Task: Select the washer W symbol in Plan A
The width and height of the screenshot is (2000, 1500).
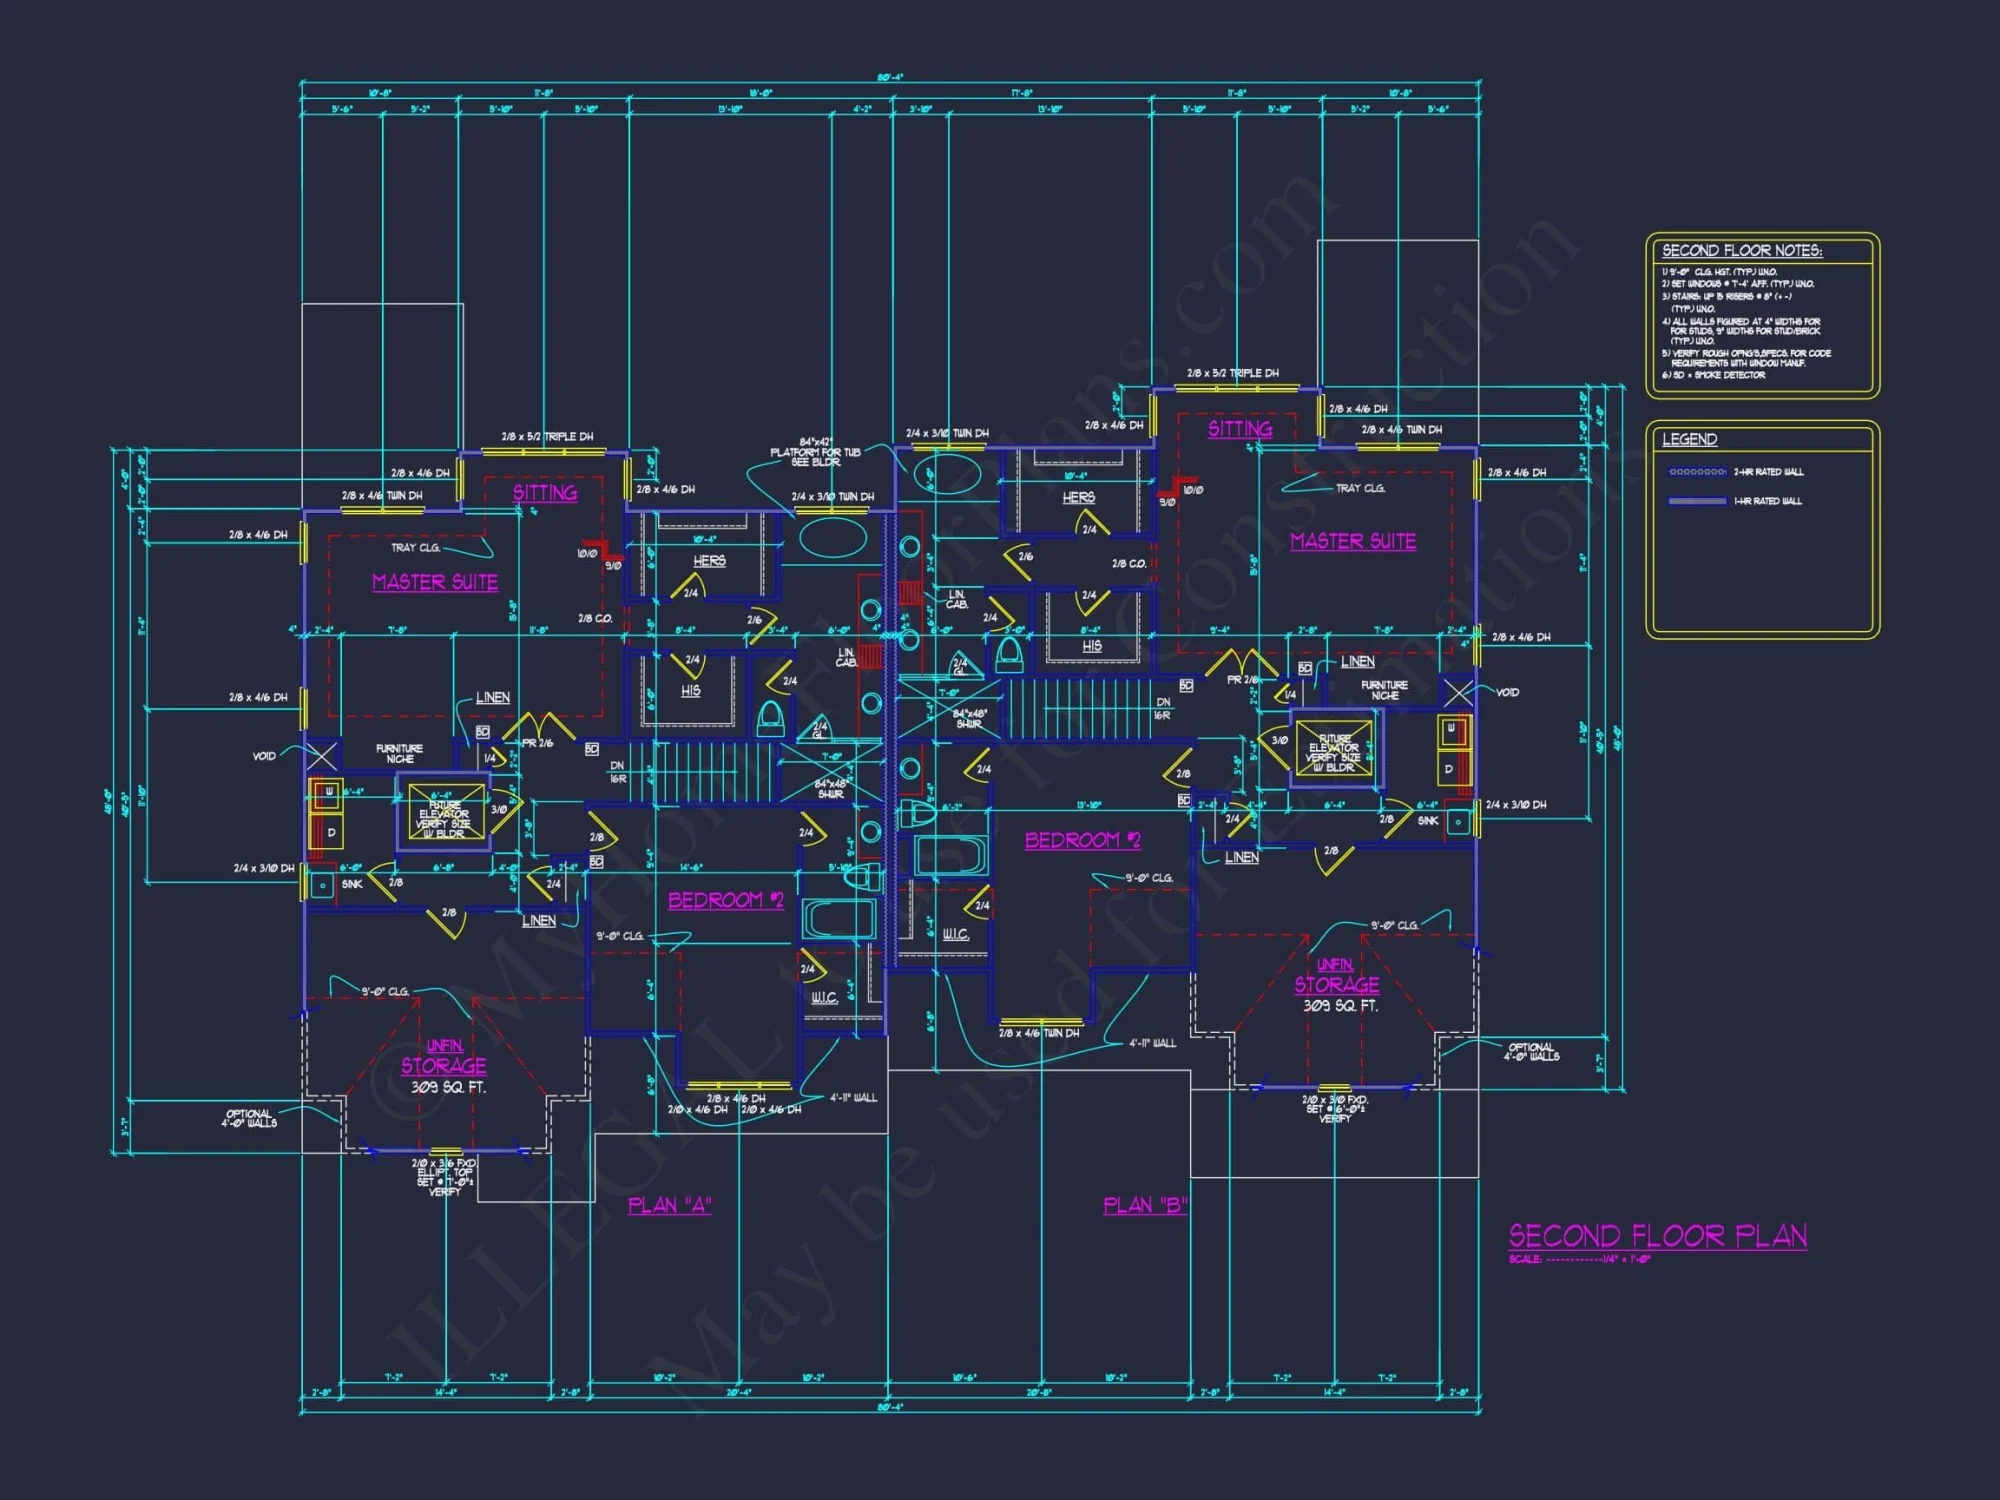Action: click(x=327, y=793)
